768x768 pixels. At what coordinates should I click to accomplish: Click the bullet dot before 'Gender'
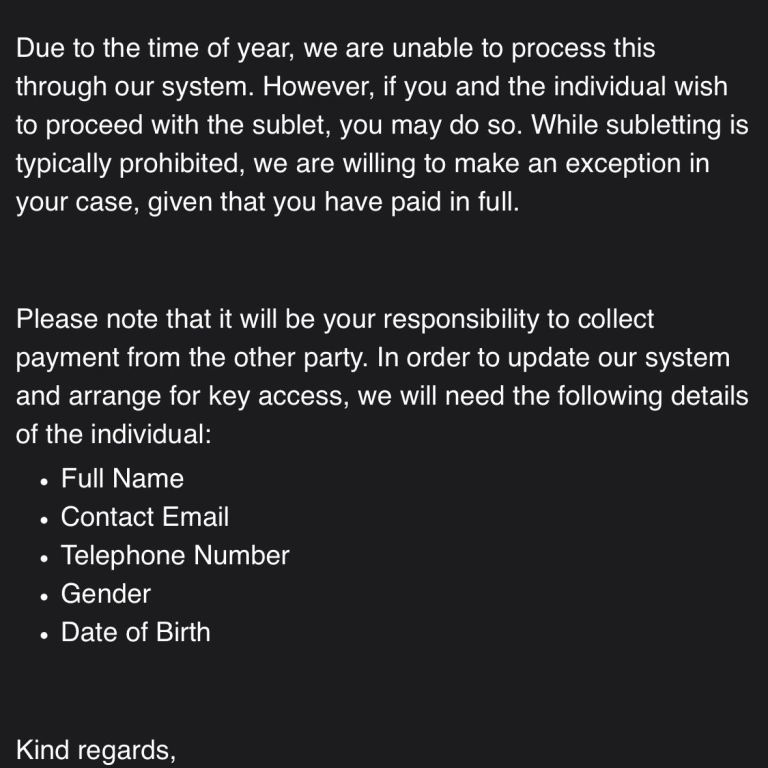point(45,597)
